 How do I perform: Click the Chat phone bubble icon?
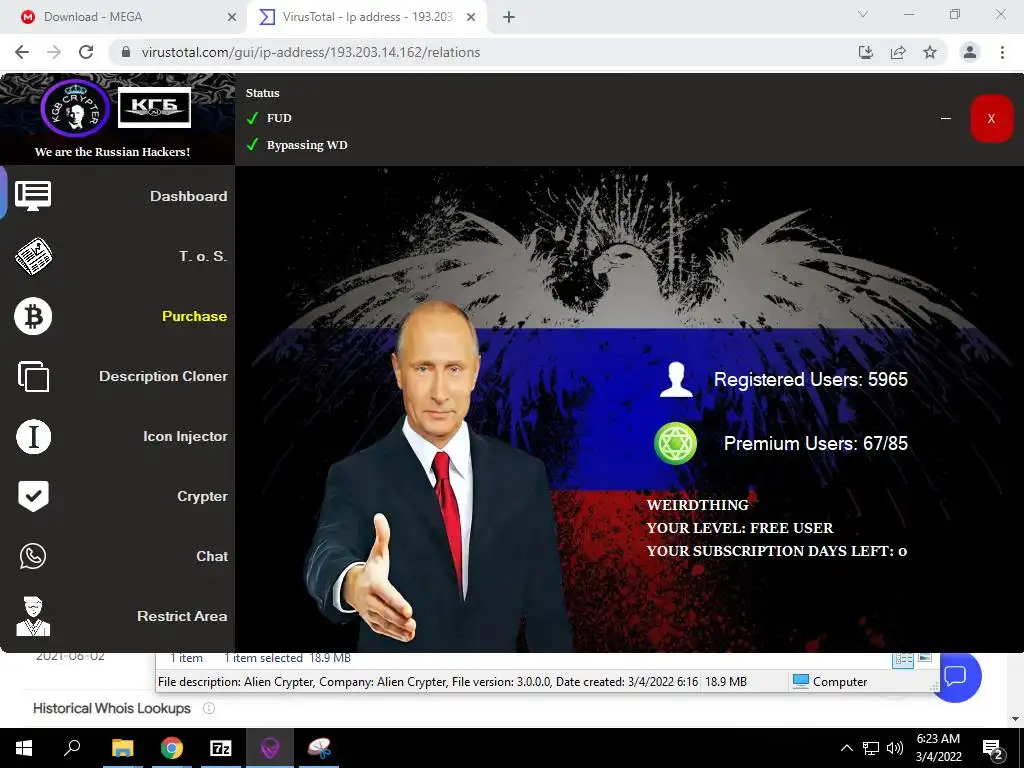33,556
